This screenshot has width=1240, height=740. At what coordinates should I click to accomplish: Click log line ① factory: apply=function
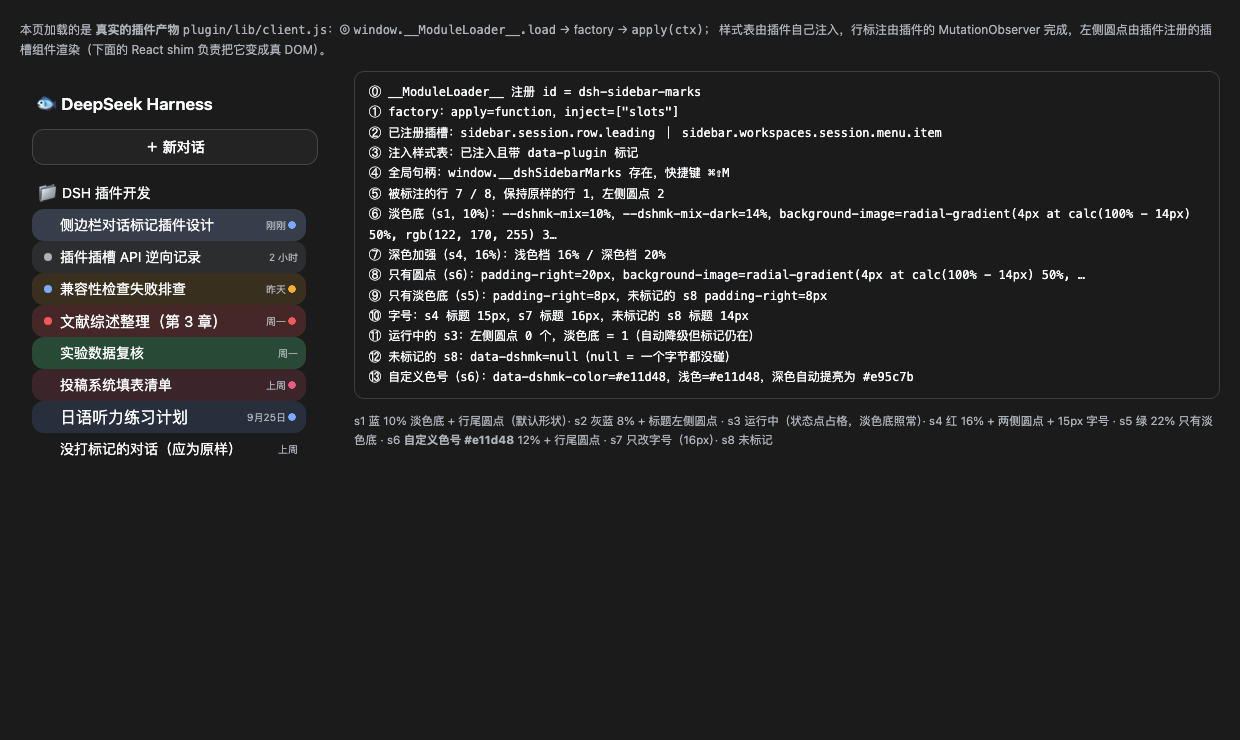524,112
